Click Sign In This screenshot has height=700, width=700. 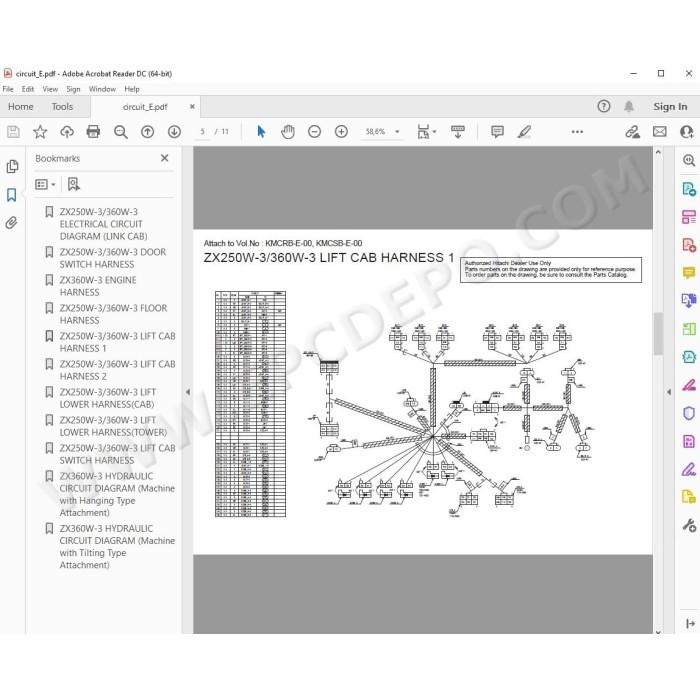coord(670,106)
